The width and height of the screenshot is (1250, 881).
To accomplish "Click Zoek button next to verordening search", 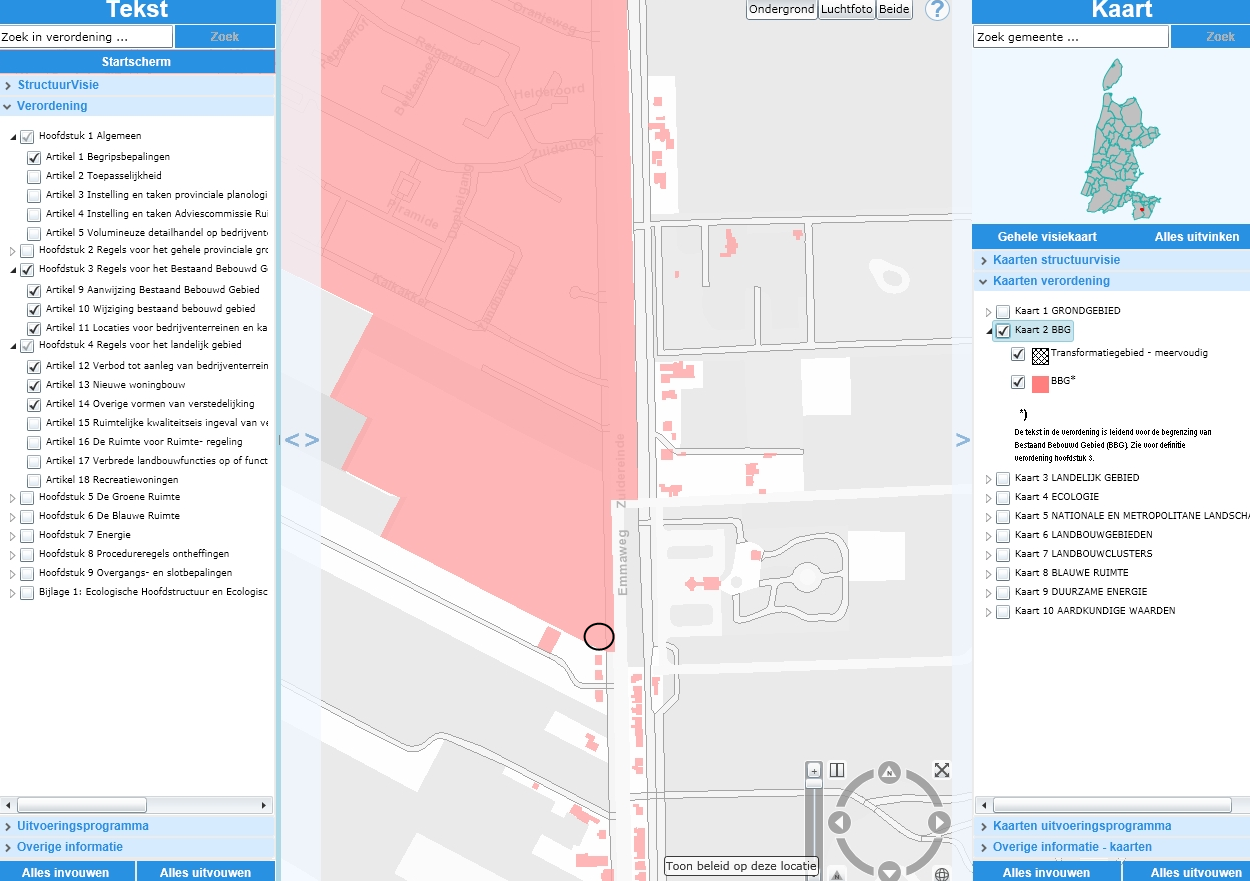I will pos(225,37).
